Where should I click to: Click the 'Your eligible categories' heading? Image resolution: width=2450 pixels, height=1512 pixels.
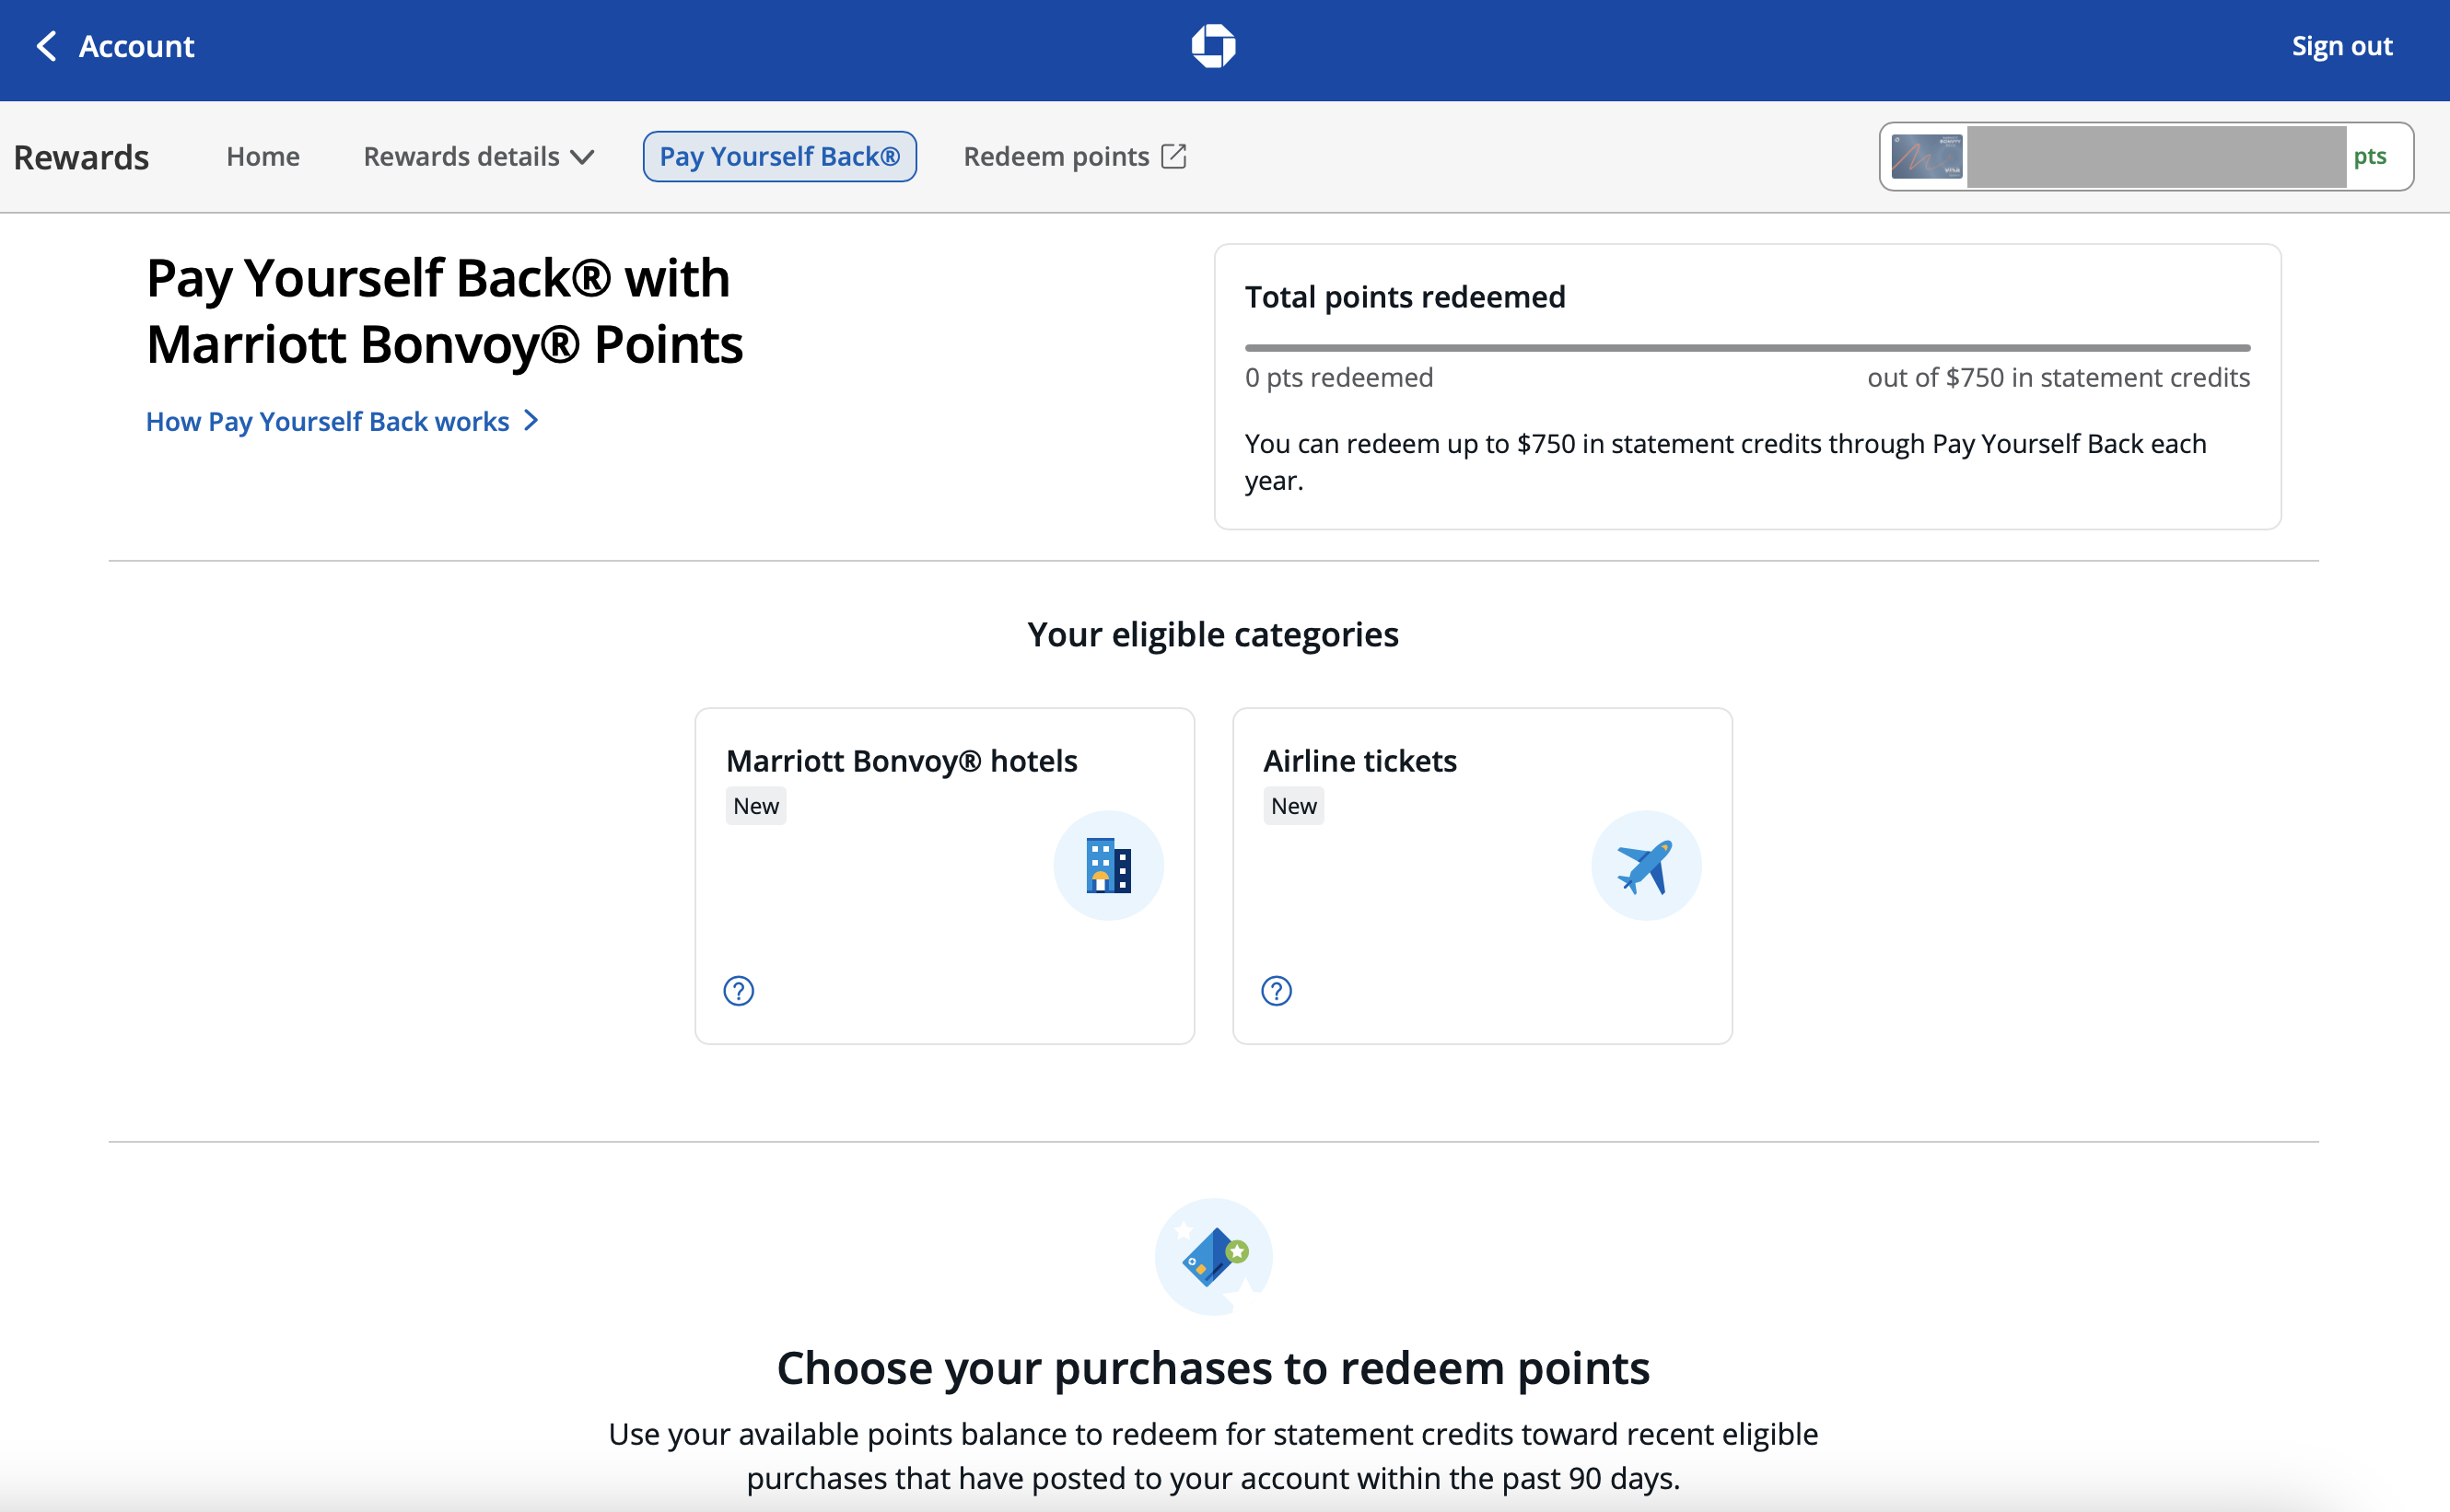(1213, 634)
